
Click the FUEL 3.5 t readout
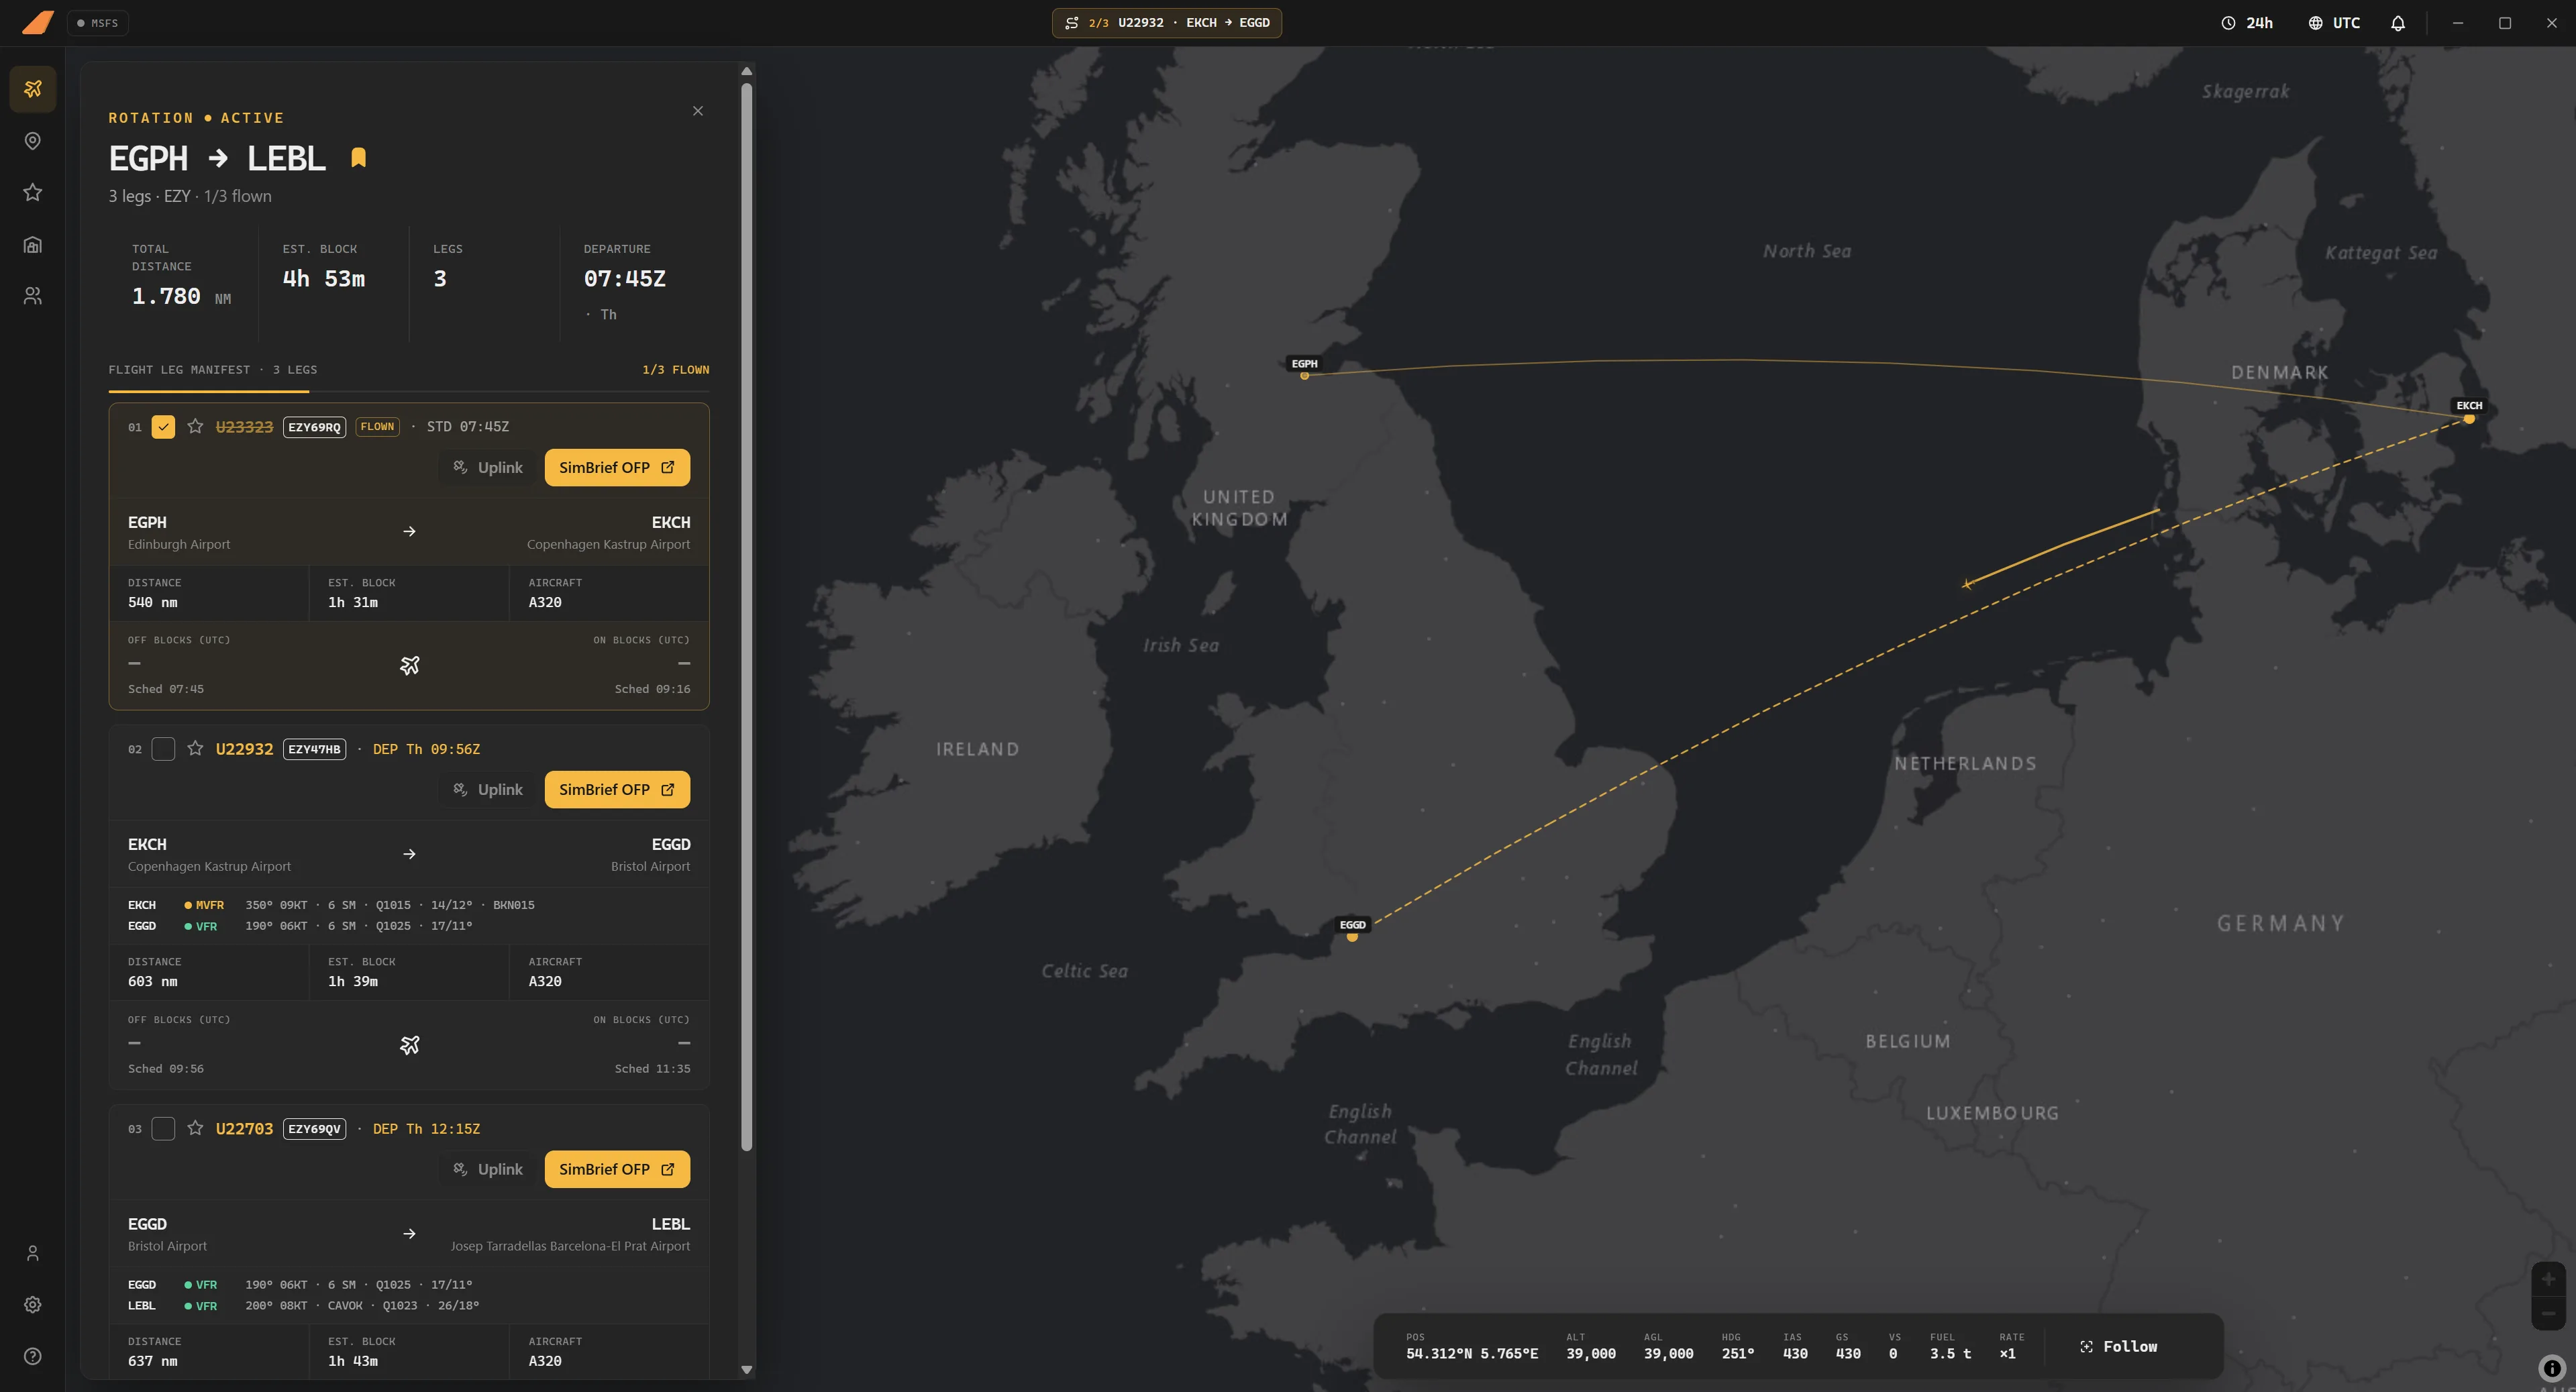coord(1950,1354)
